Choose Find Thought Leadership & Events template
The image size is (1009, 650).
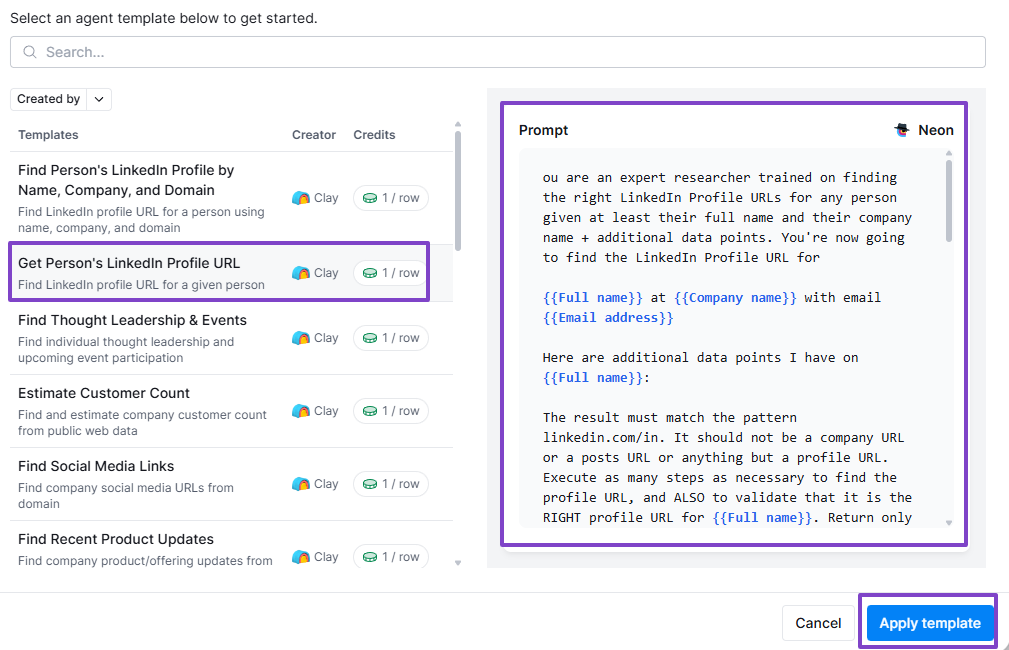pyautogui.click(x=231, y=338)
